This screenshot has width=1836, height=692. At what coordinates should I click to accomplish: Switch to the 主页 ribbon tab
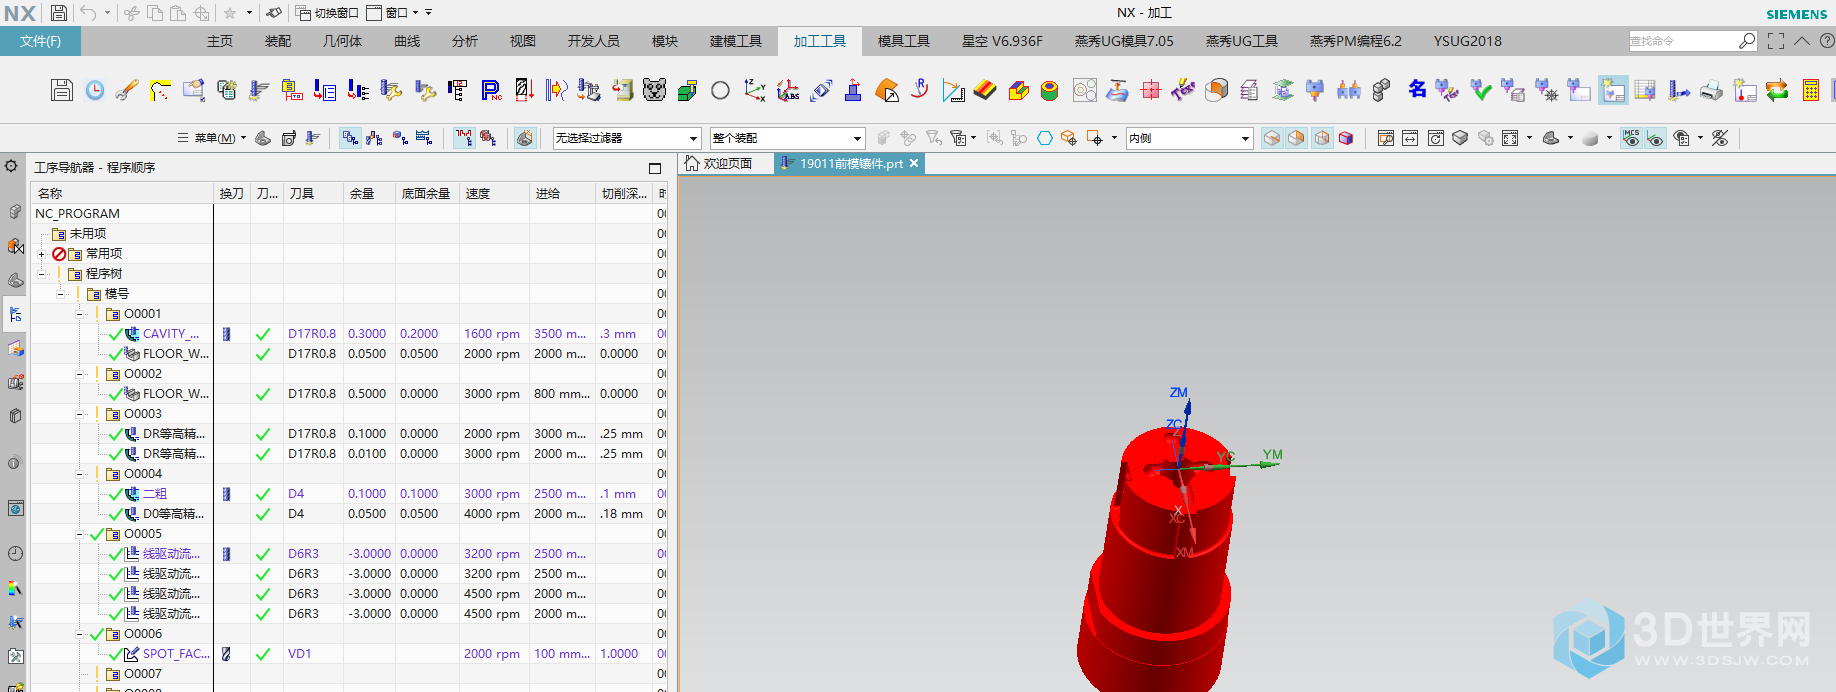pyautogui.click(x=220, y=41)
